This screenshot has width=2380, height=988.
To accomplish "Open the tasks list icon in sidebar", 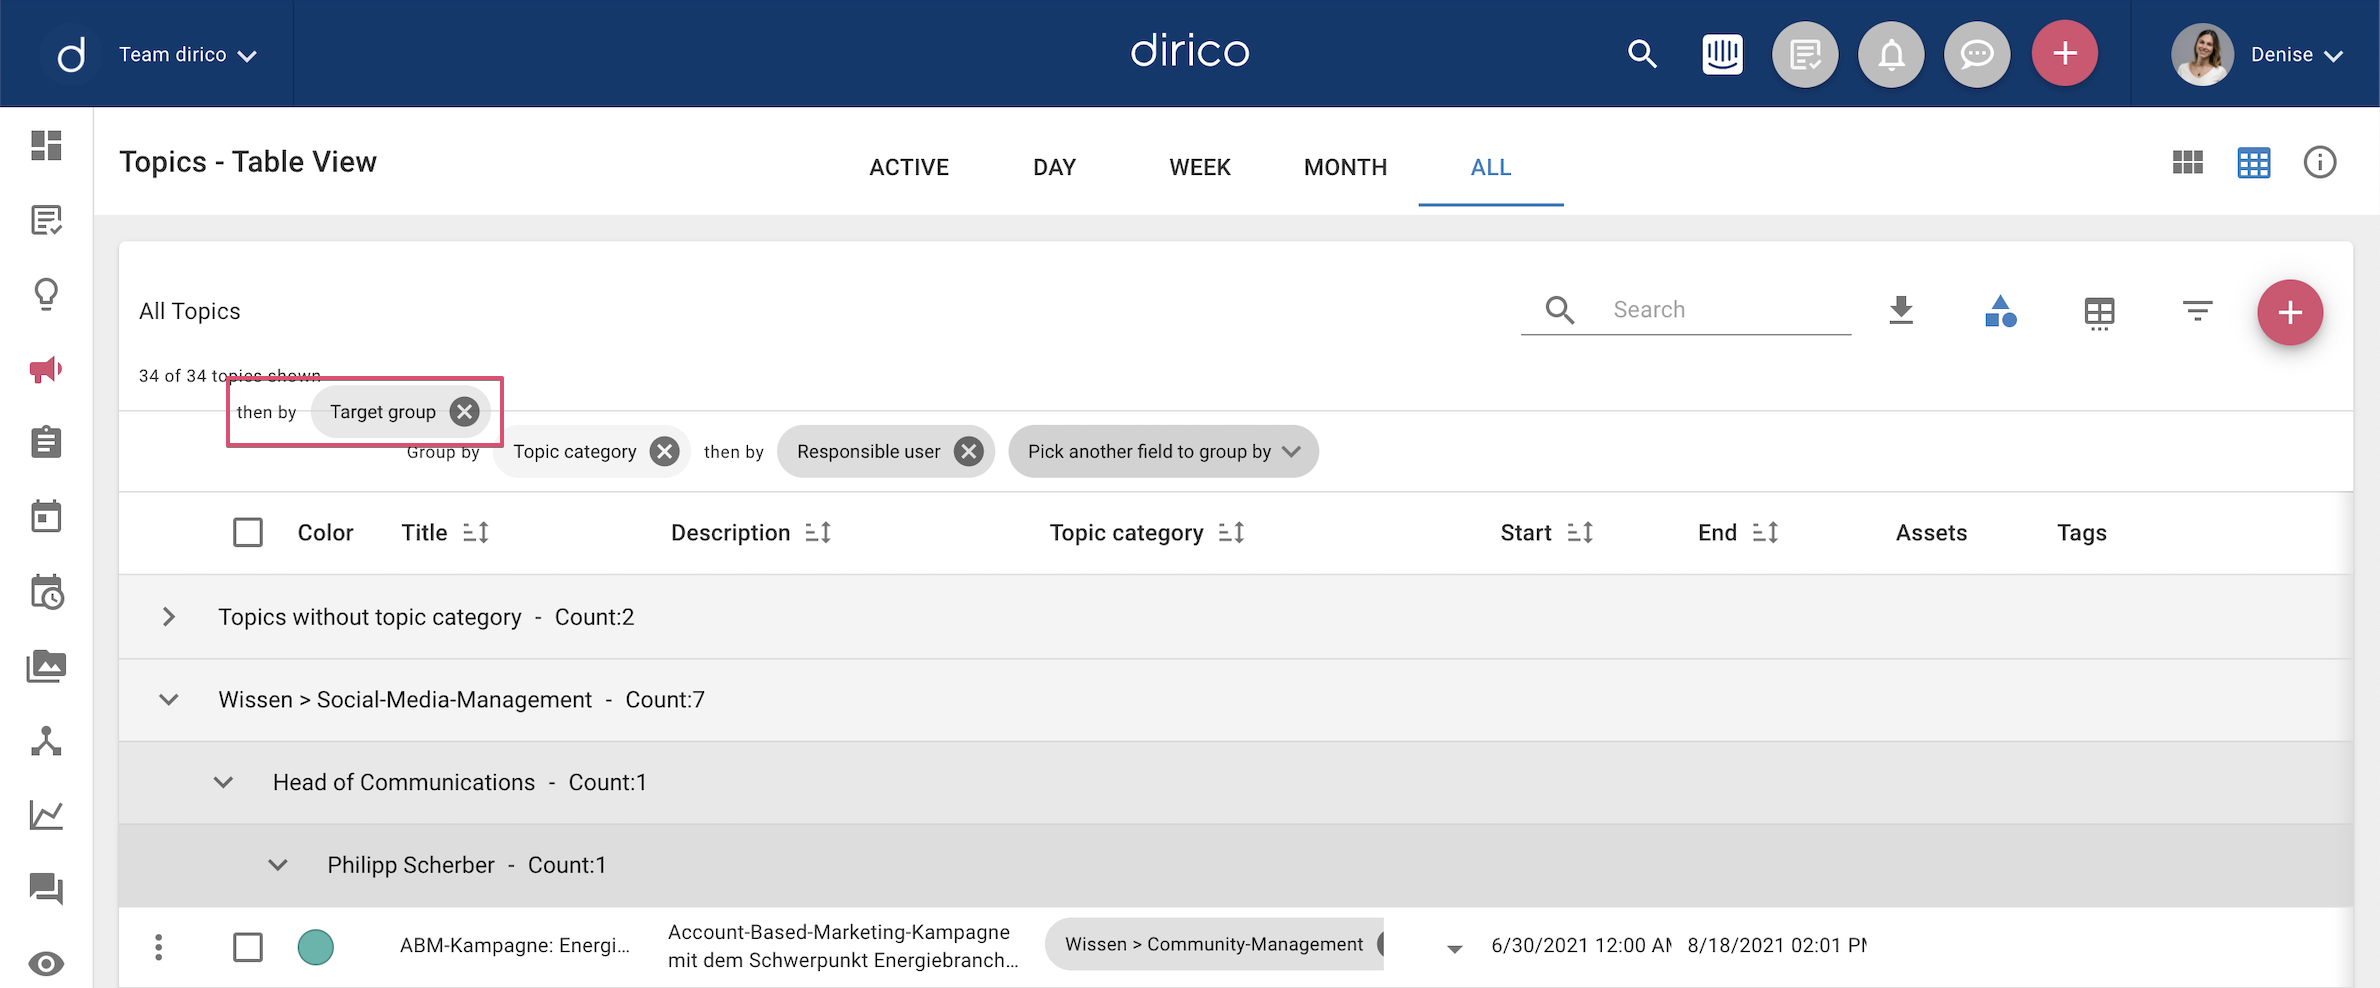I will (46, 219).
